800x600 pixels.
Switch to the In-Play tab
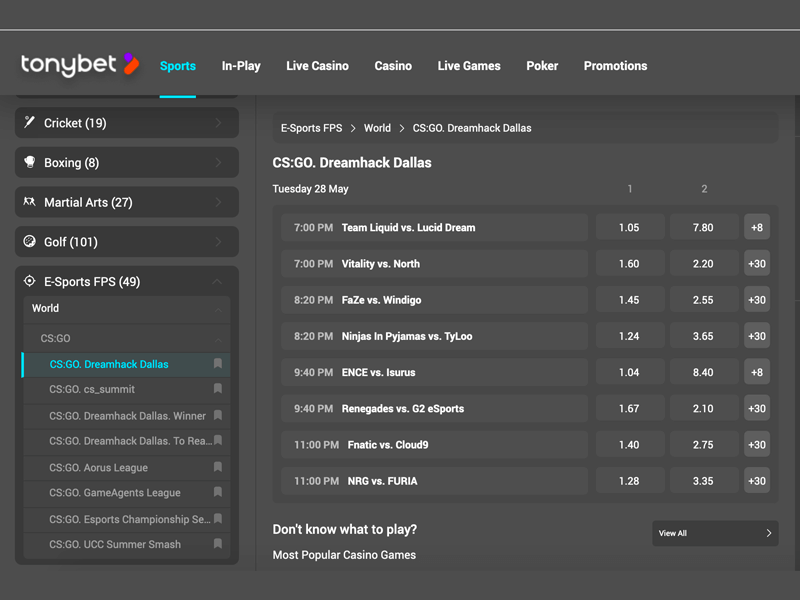point(241,66)
